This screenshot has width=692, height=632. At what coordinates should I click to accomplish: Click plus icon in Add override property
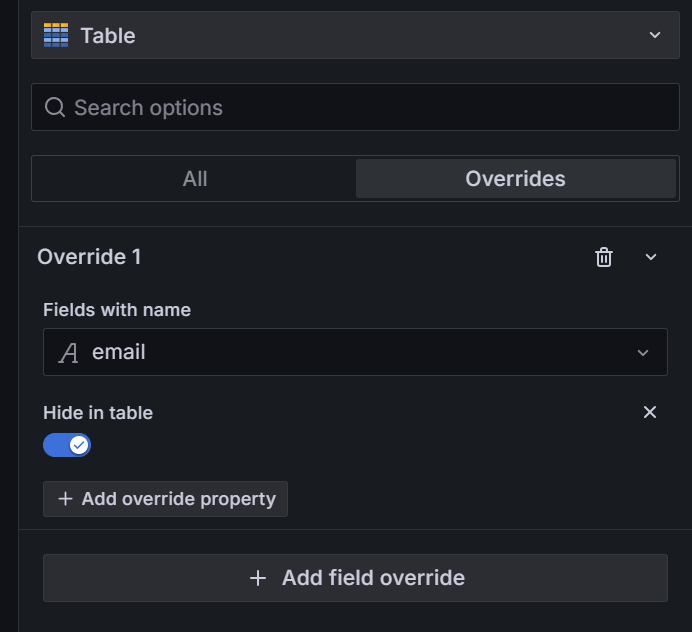66,499
